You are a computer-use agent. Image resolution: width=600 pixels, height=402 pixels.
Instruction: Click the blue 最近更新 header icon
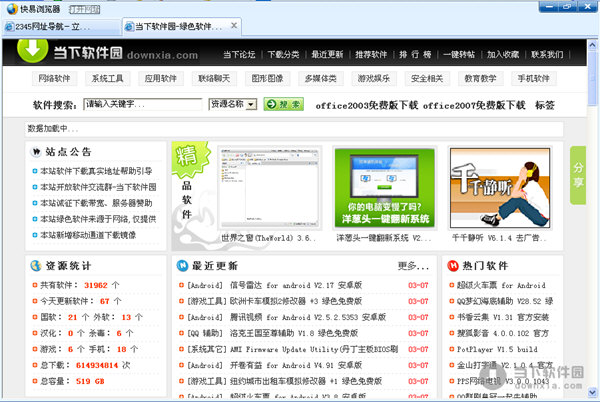pos(182,266)
